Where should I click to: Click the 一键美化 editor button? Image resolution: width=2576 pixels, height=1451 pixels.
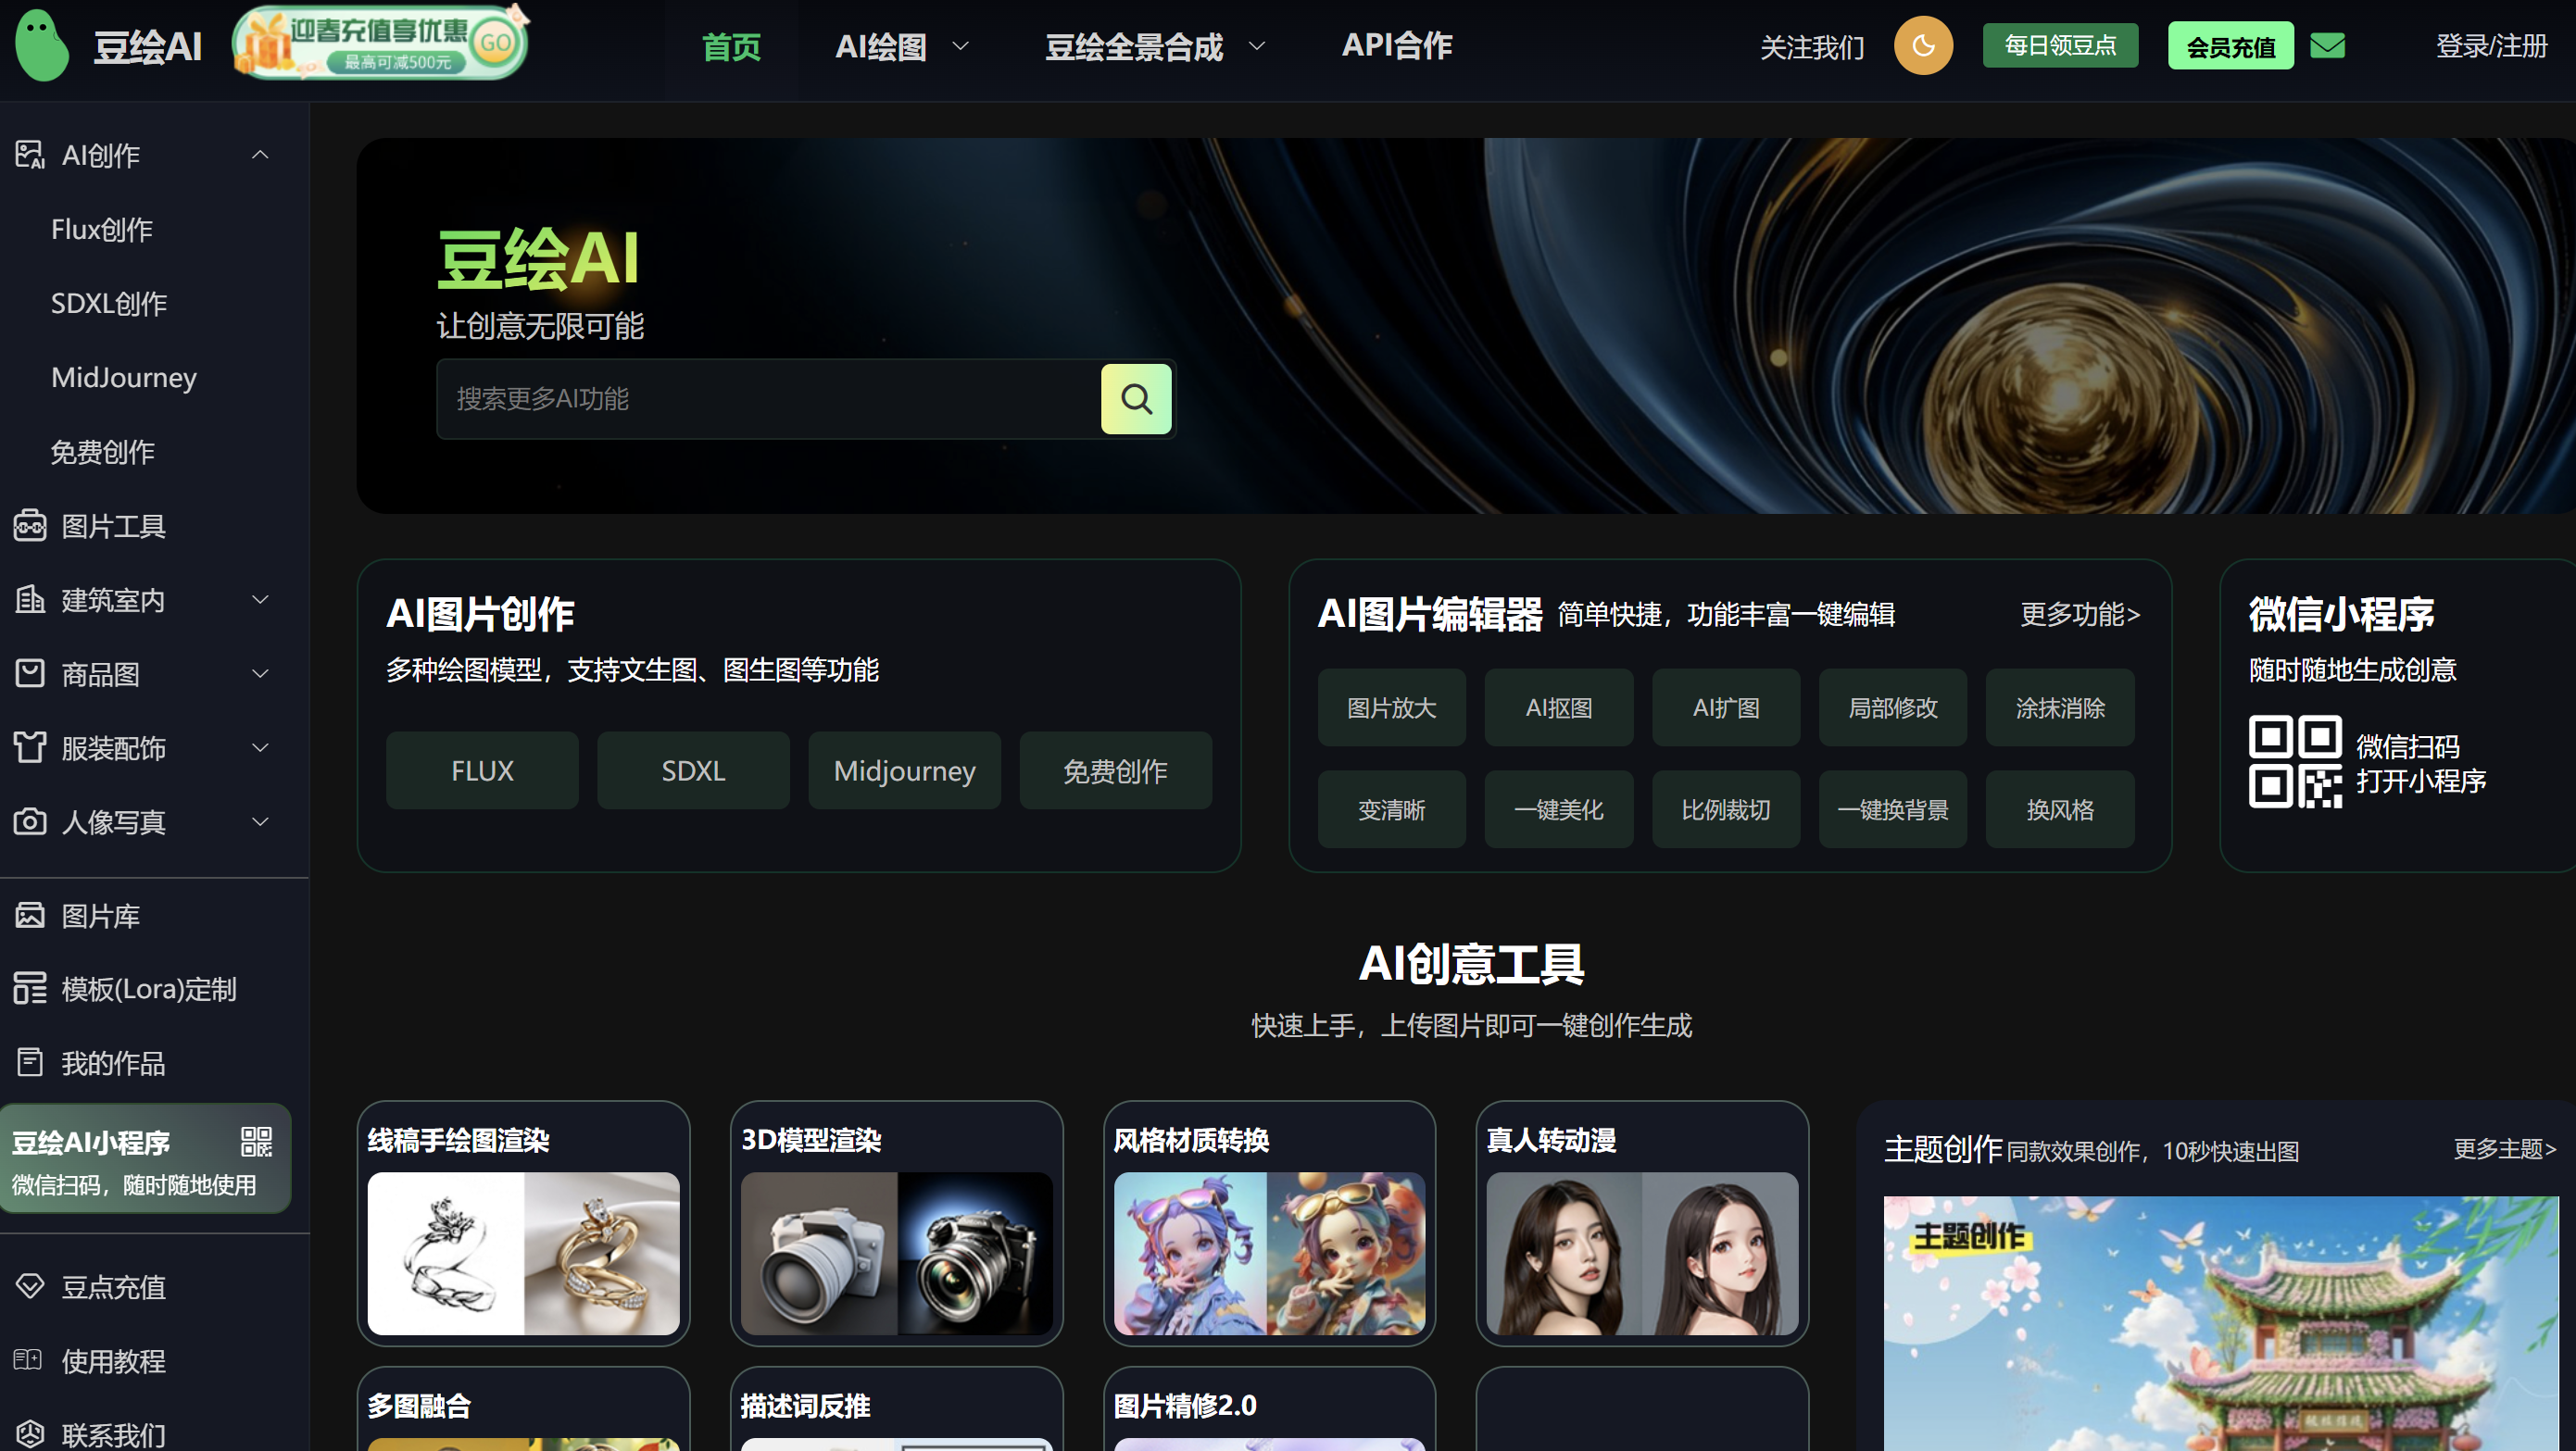click(1558, 809)
